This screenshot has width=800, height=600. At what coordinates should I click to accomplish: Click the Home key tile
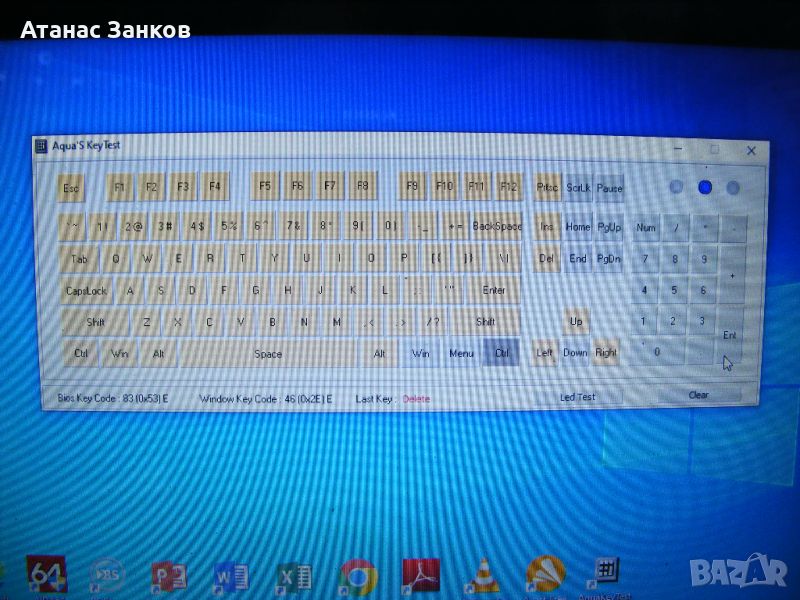[578, 227]
